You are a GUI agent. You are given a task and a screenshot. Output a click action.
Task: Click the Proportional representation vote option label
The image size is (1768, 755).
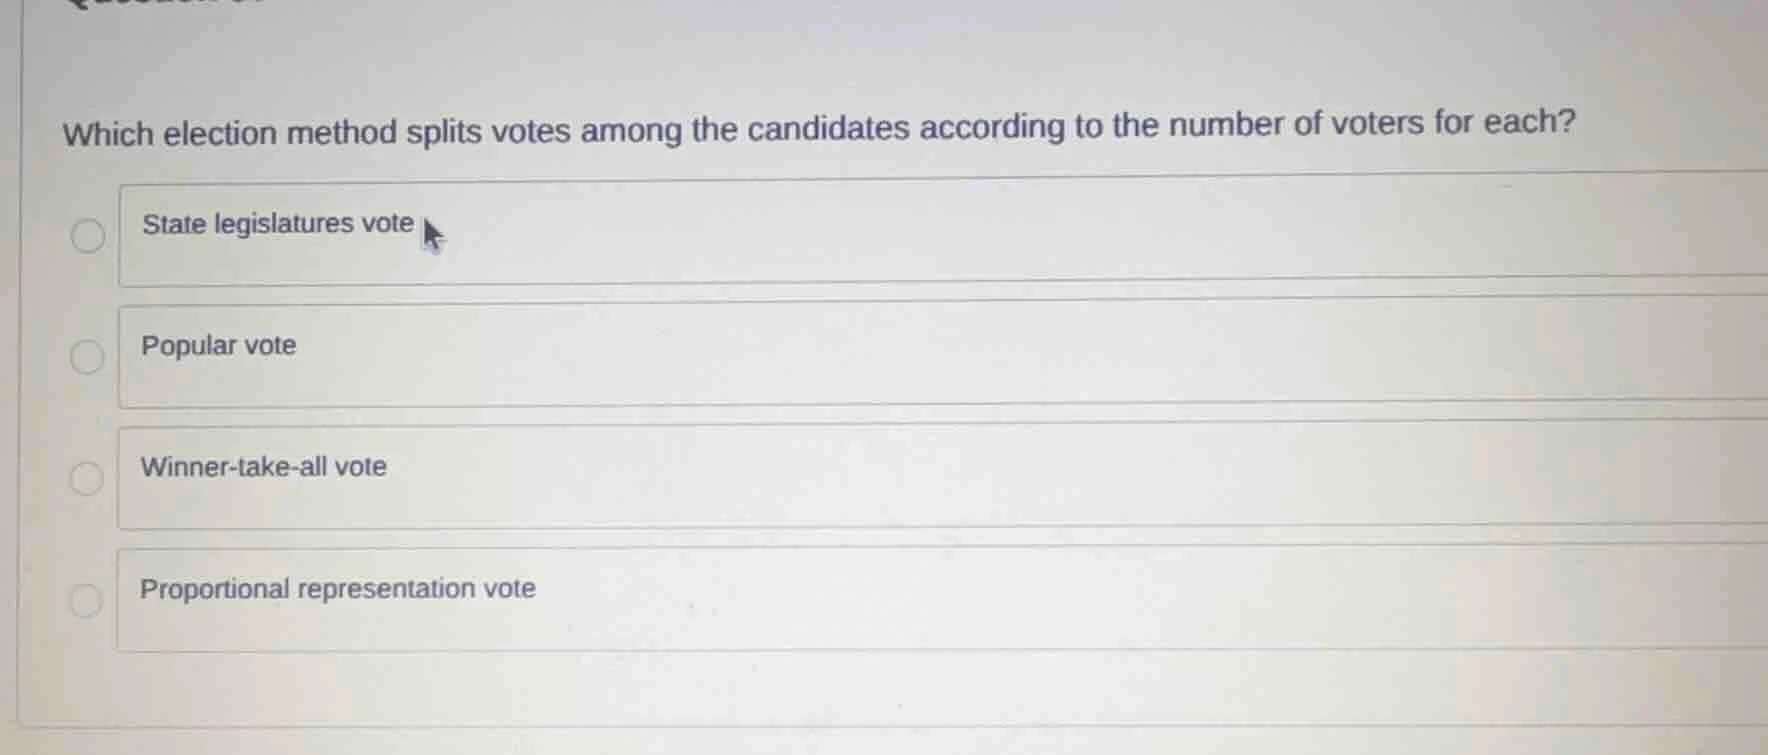tap(337, 589)
